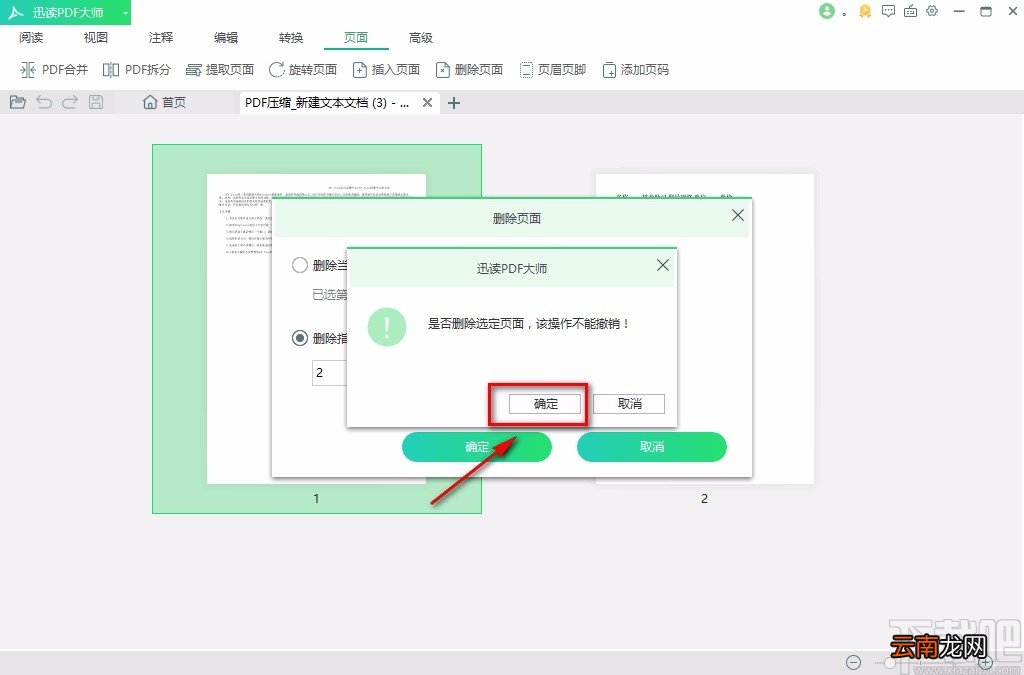This screenshot has width=1024, height=675.
Task: Close the 迅读PDF大师 confirmation dialog
Action: click(663, 265)
